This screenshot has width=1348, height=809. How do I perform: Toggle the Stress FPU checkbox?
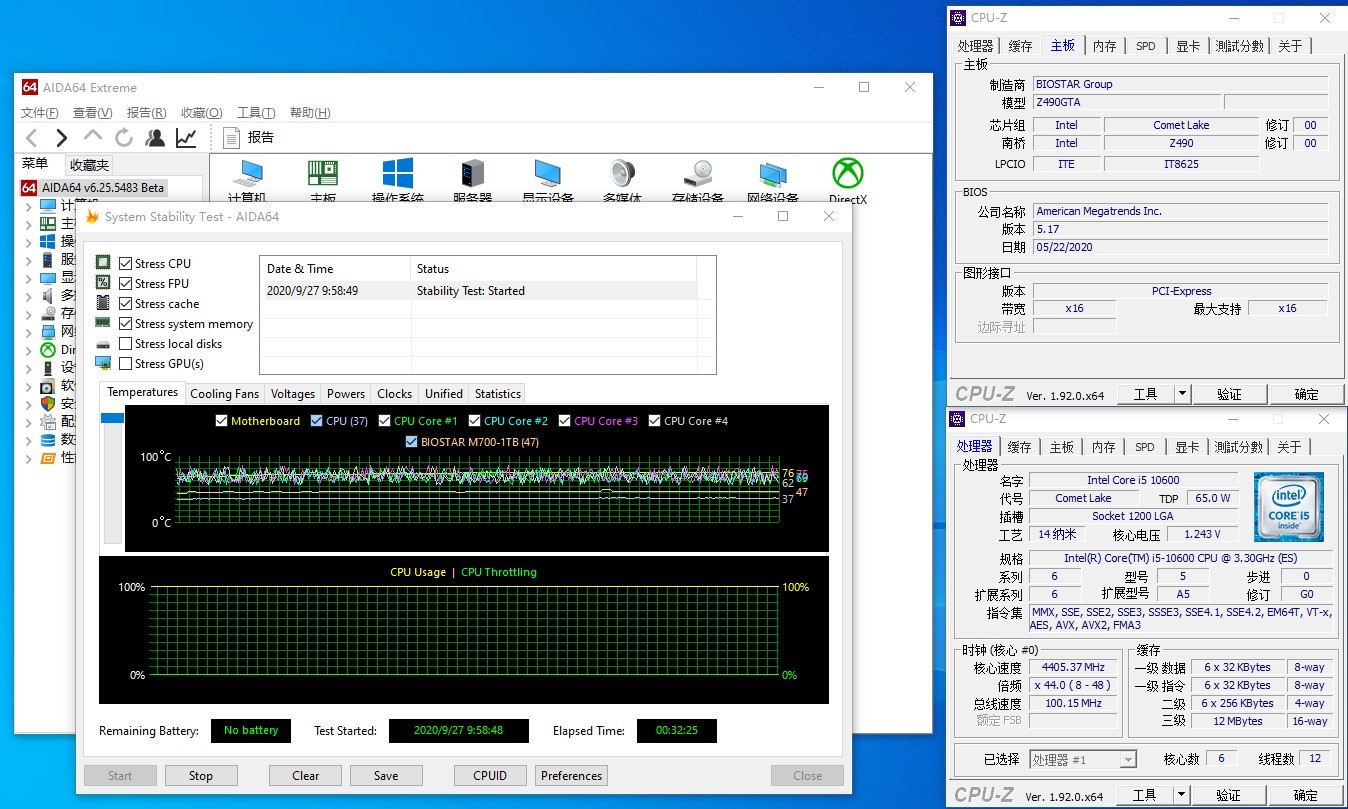point(125,283)
